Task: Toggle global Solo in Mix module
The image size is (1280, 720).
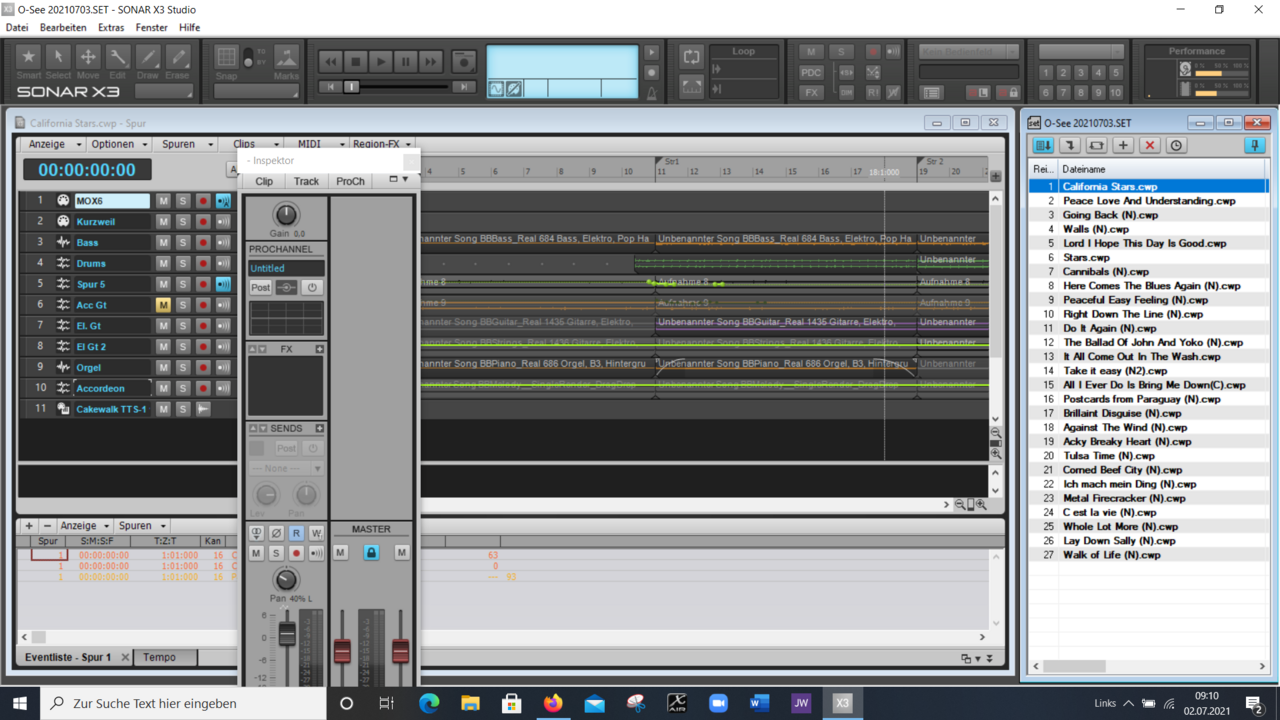Action: tap(841, 52)
